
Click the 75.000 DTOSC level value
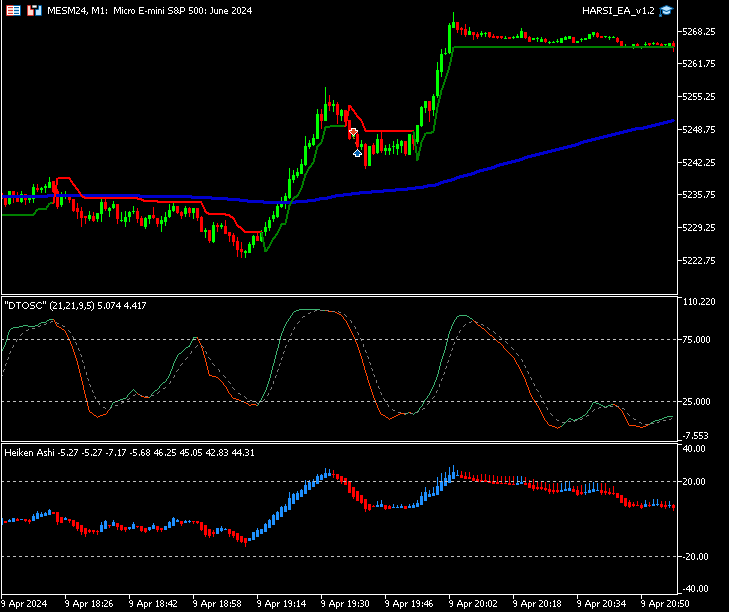(x=696, y=339)
